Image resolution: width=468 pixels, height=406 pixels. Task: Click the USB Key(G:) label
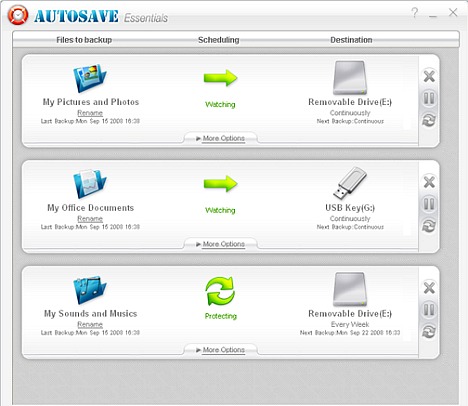350,208
